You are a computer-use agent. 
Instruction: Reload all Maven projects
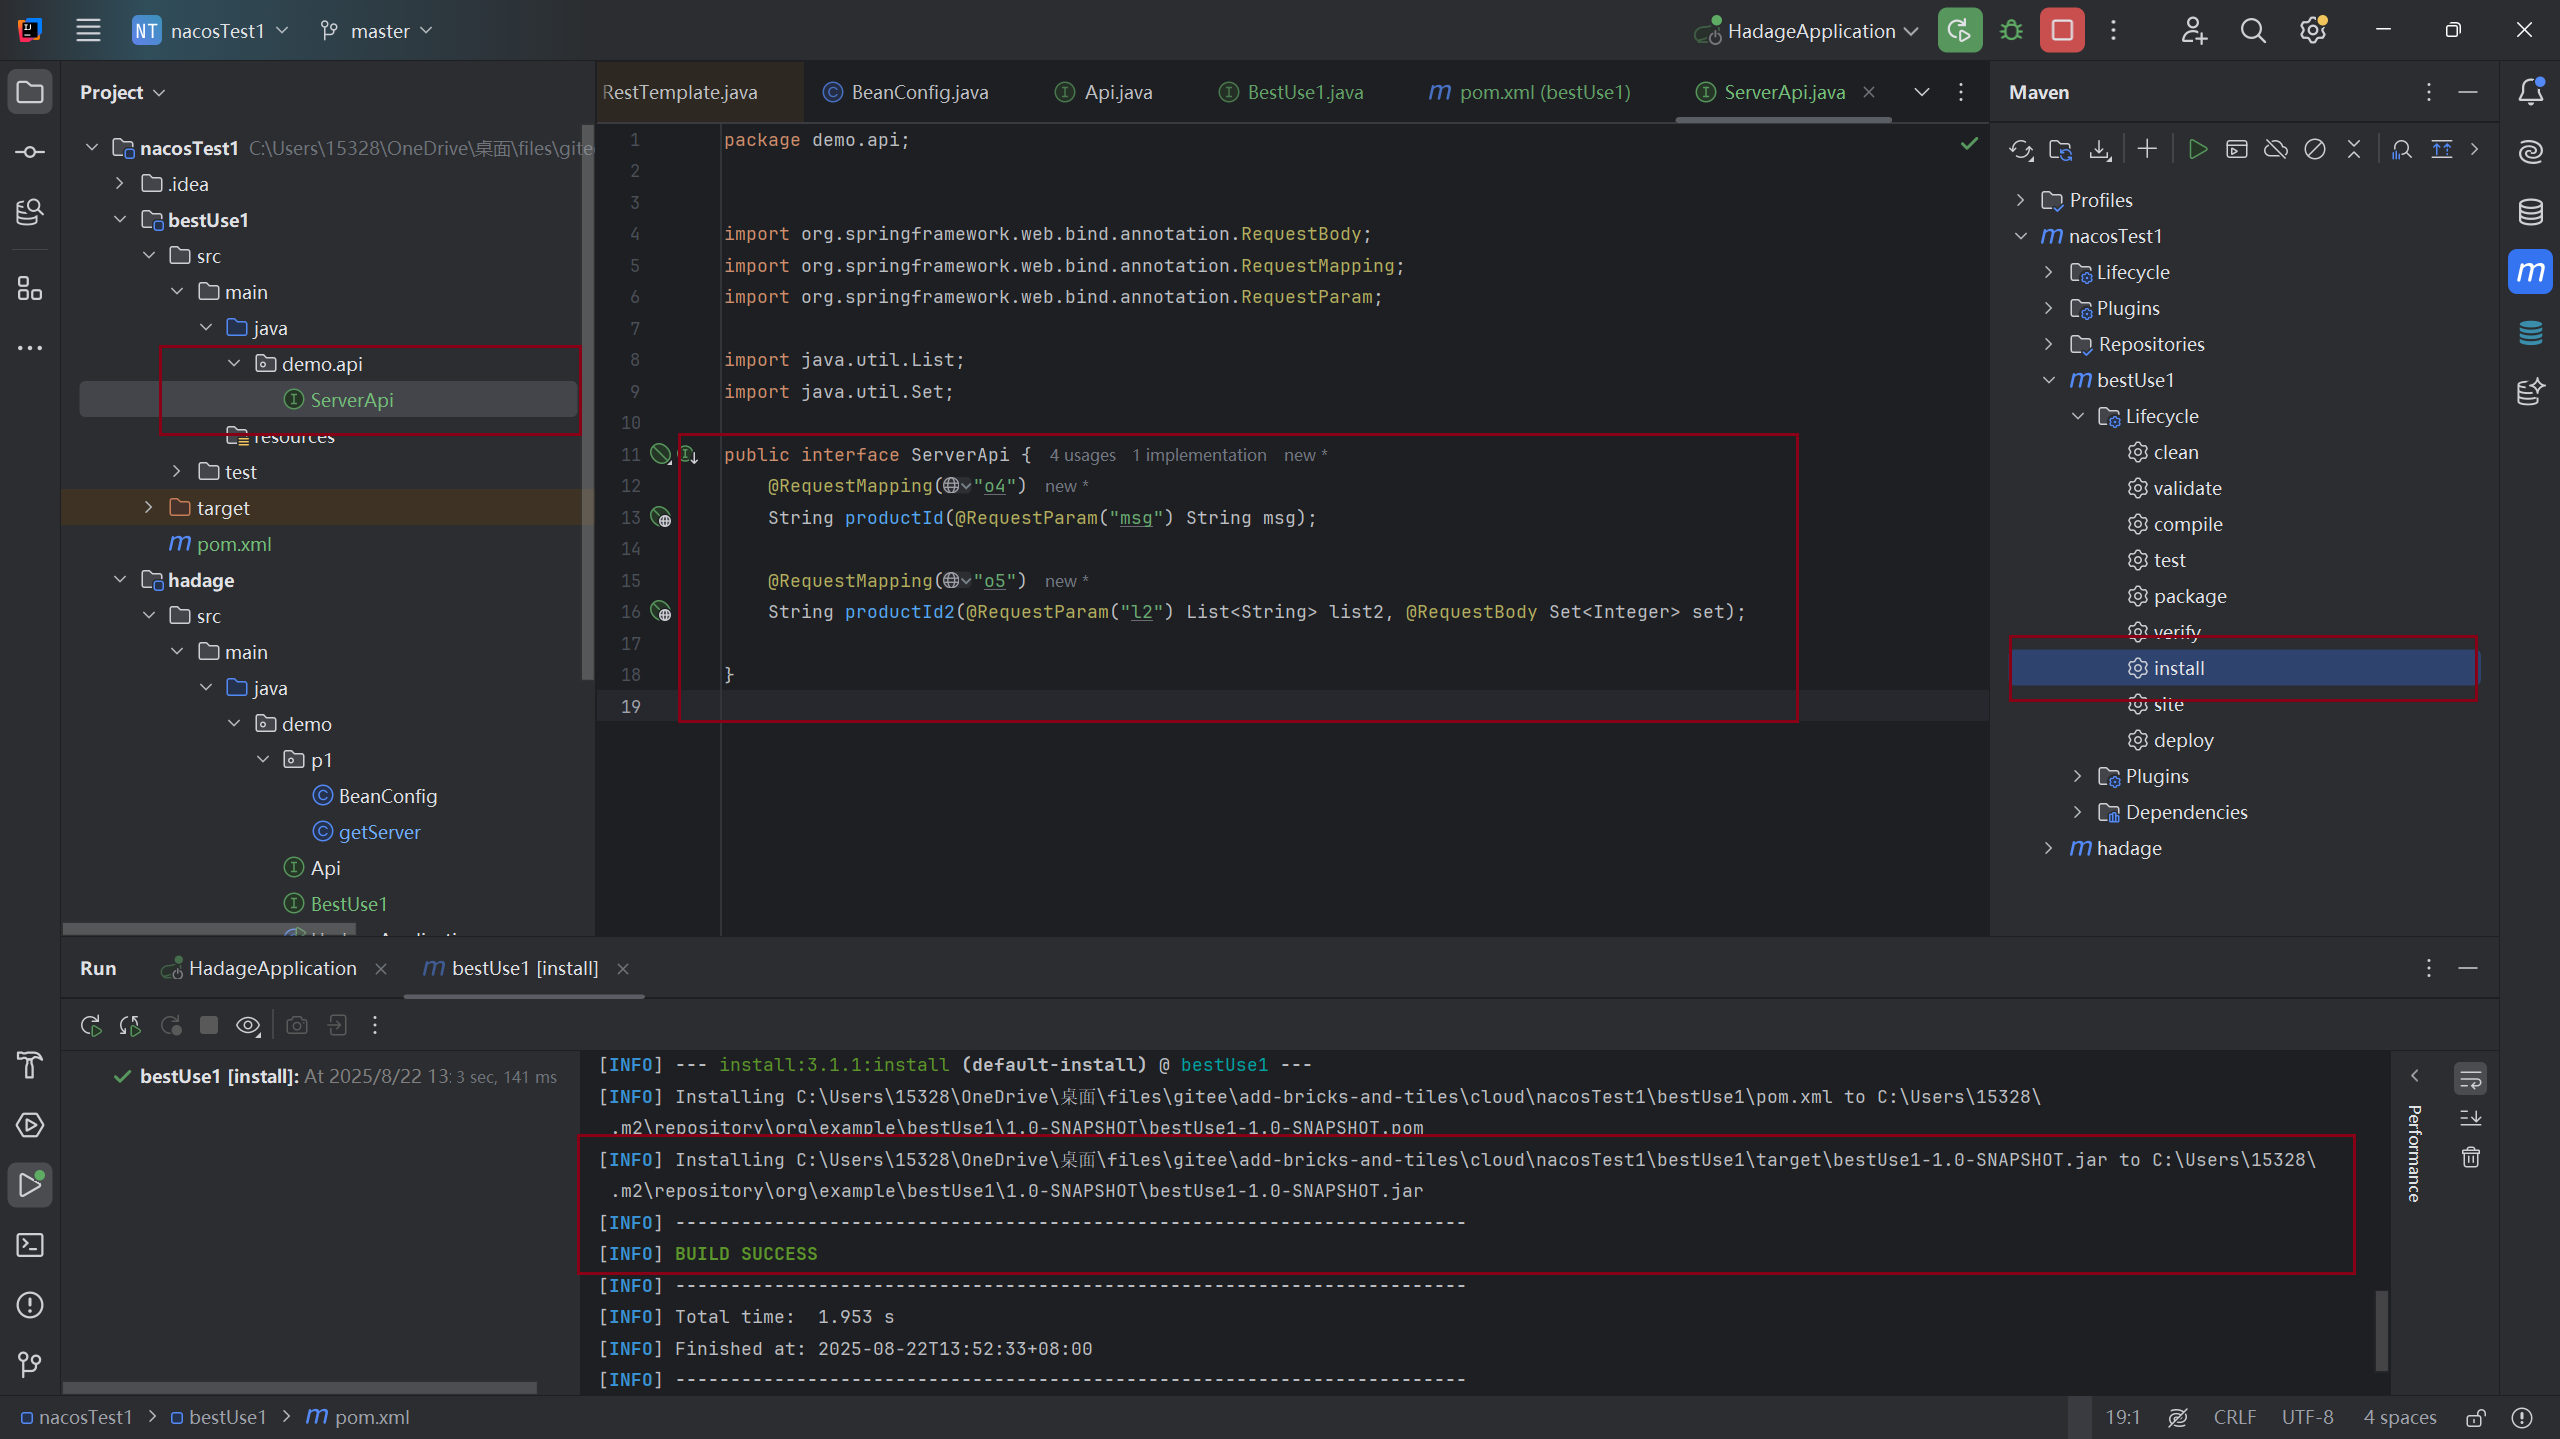pos(2021,150)
